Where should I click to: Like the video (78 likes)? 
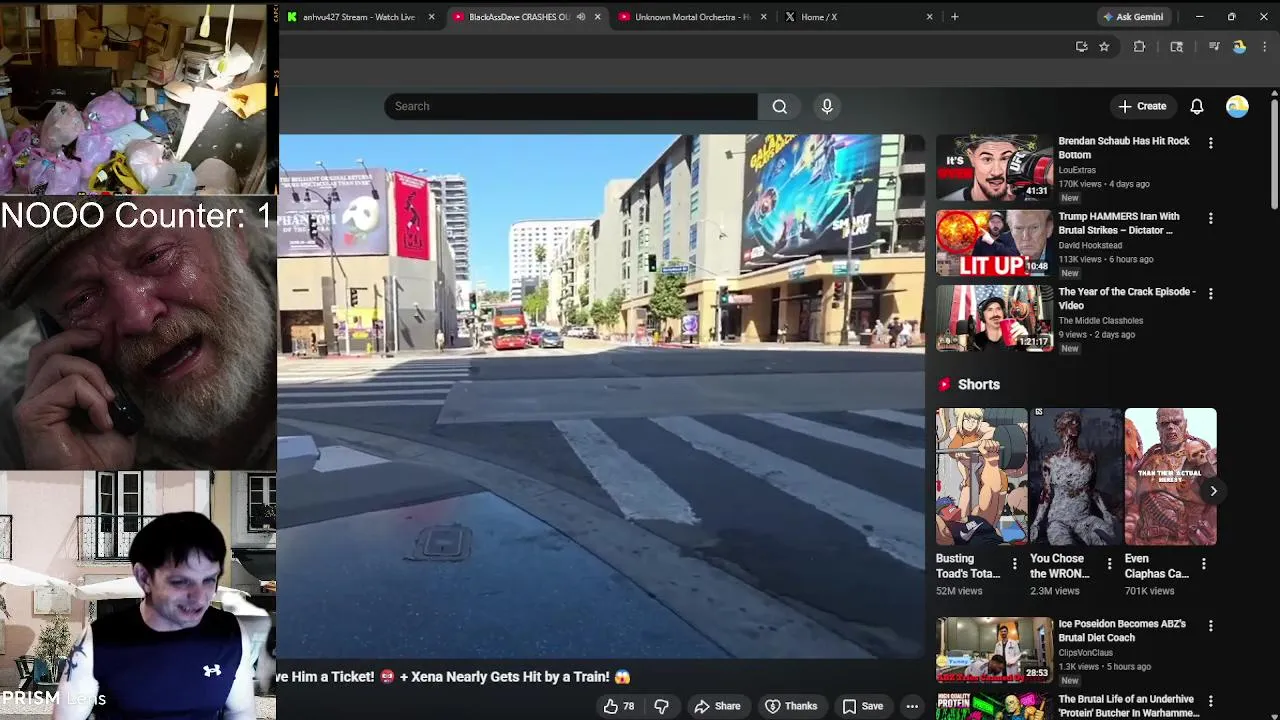point(618,706)
